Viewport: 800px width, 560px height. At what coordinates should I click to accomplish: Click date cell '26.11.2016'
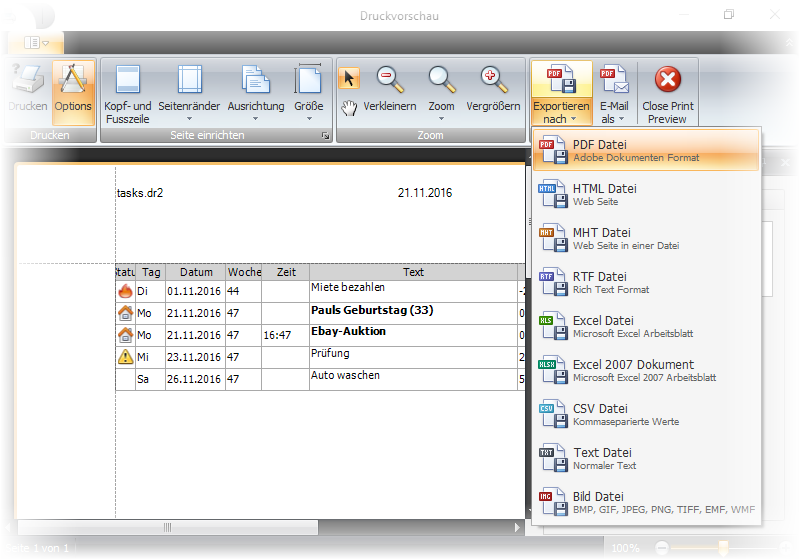point(195,379)
